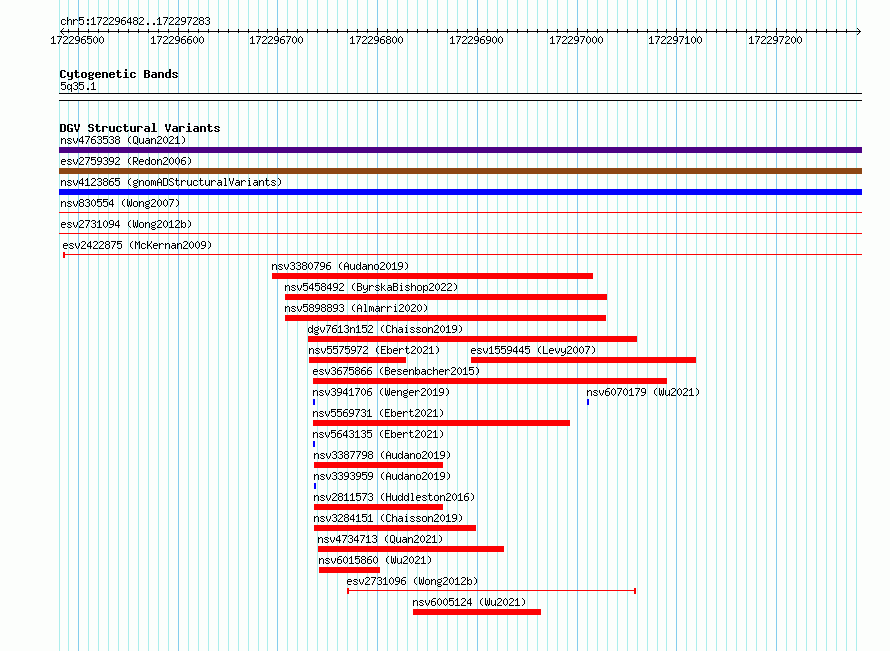The image size is (890, 651).
Task: Click ruler position 172296600
Action: pos(177,40)
